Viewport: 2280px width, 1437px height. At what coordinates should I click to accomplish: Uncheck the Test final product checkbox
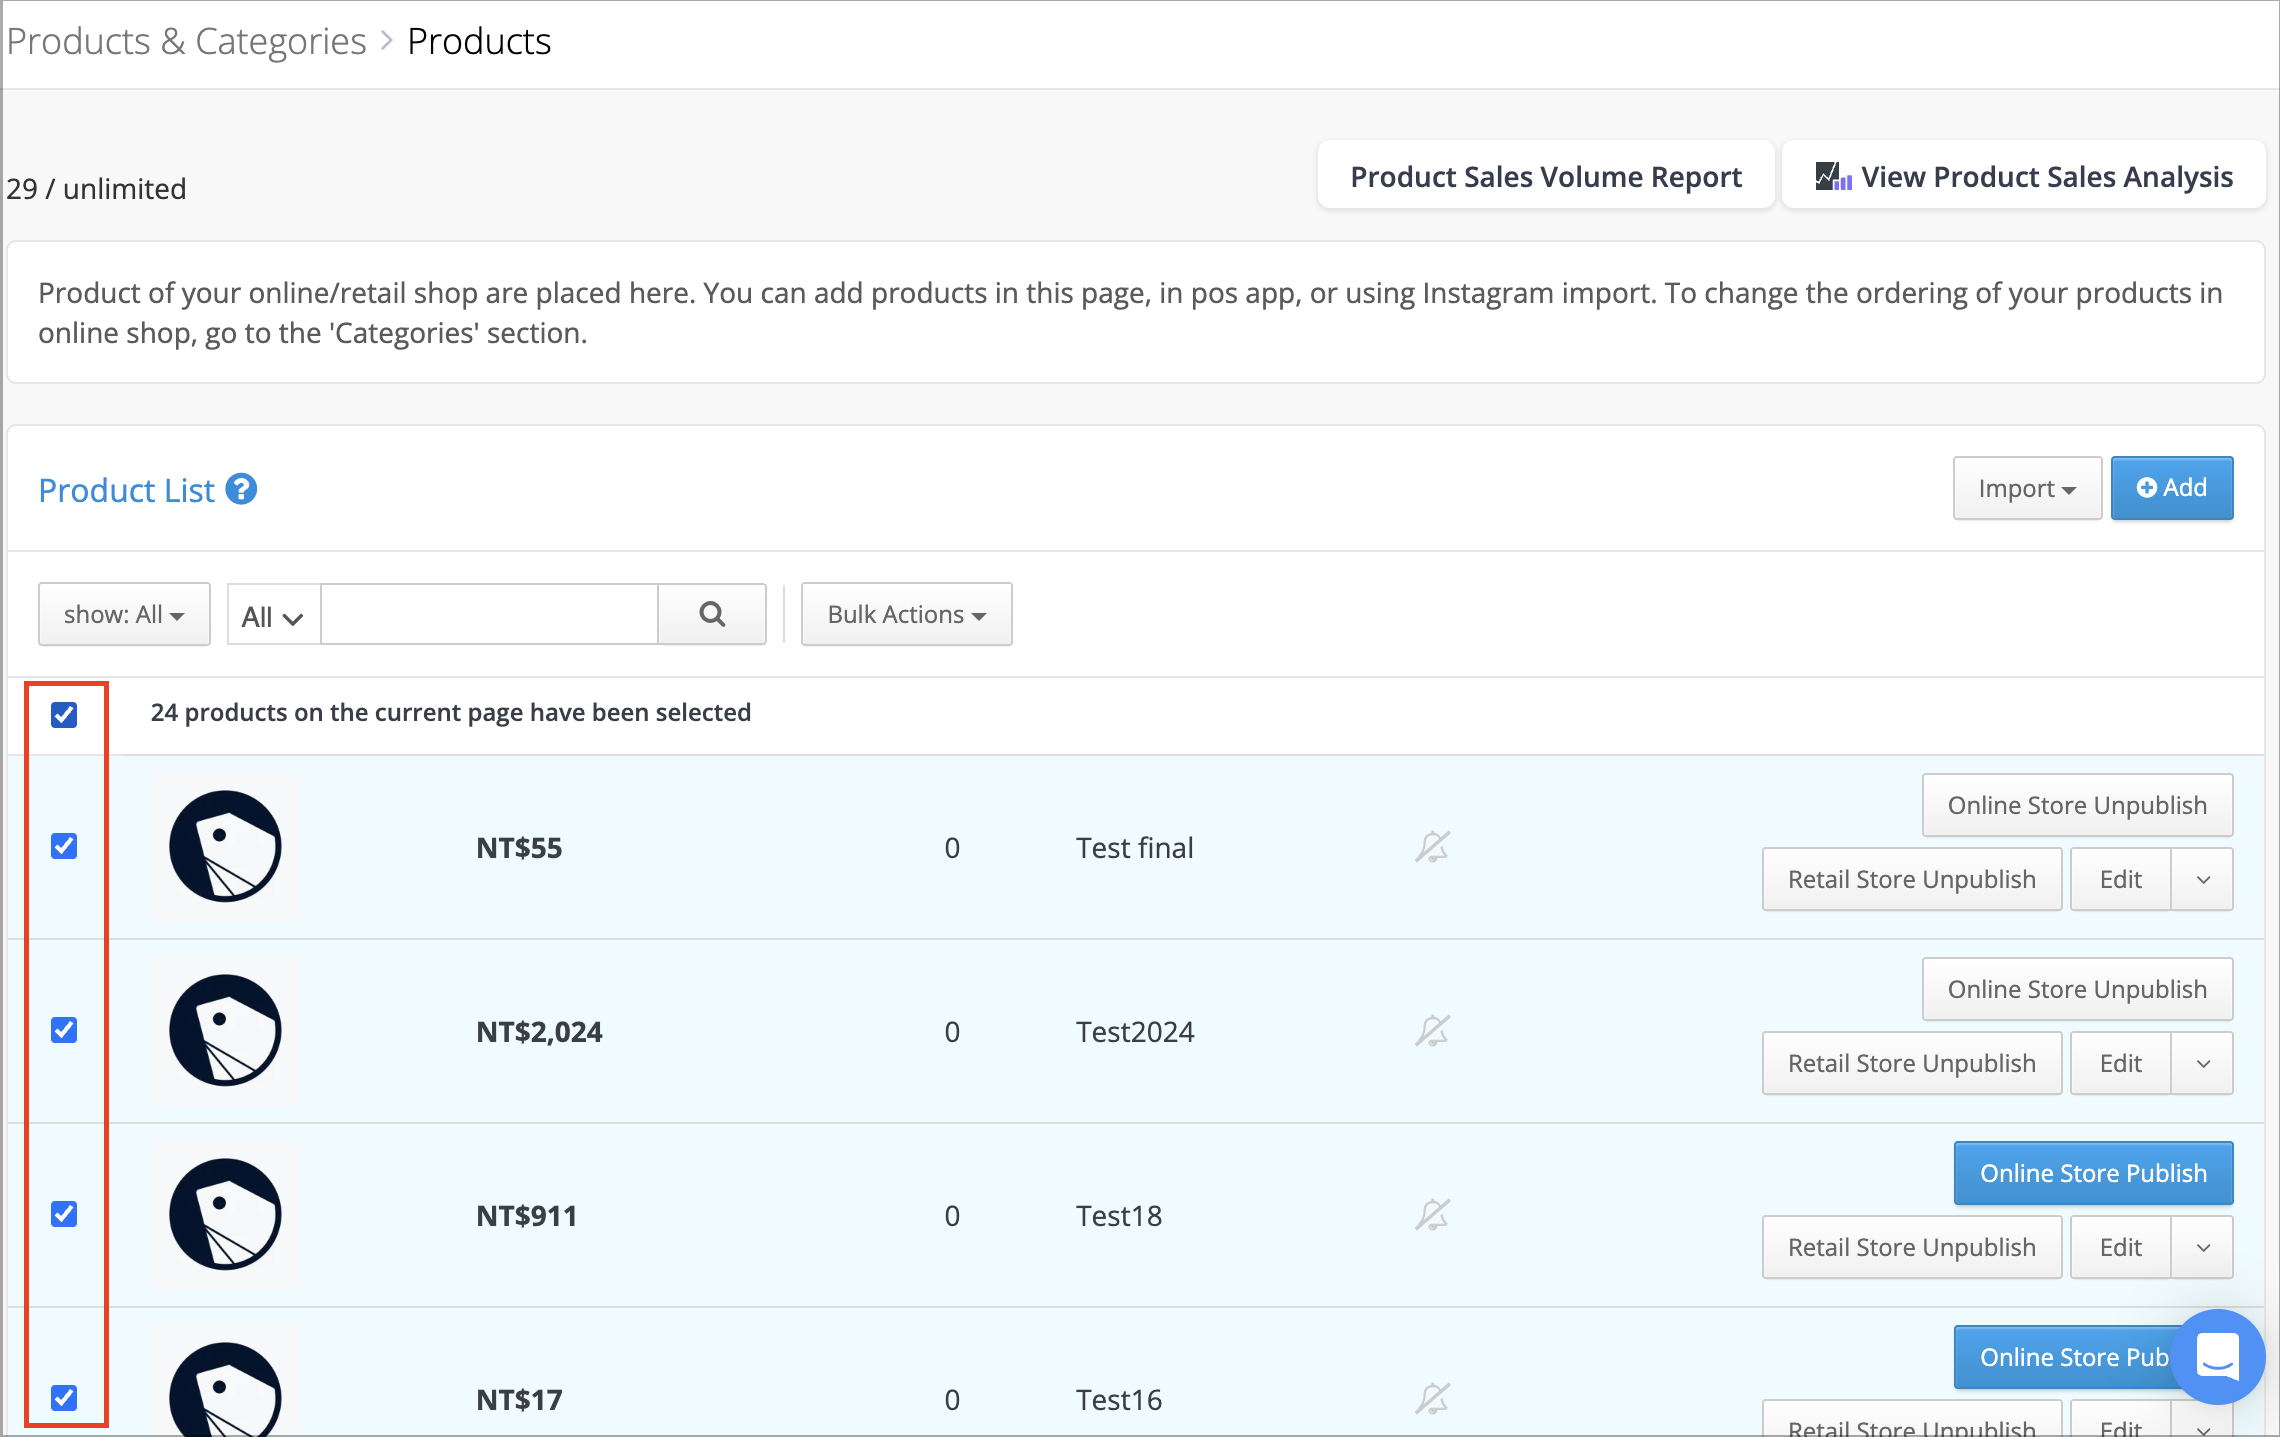(x=64, y=846)
